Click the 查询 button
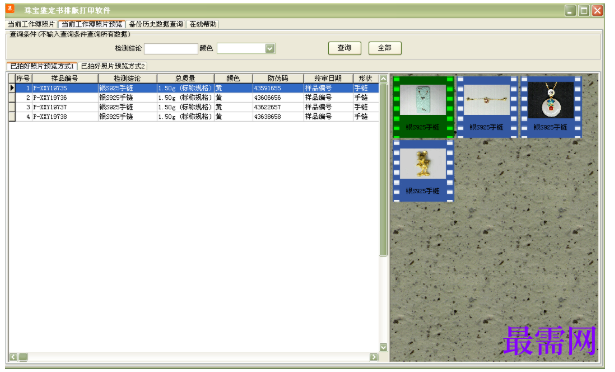 pyautogui.click(x=344, y=48)
